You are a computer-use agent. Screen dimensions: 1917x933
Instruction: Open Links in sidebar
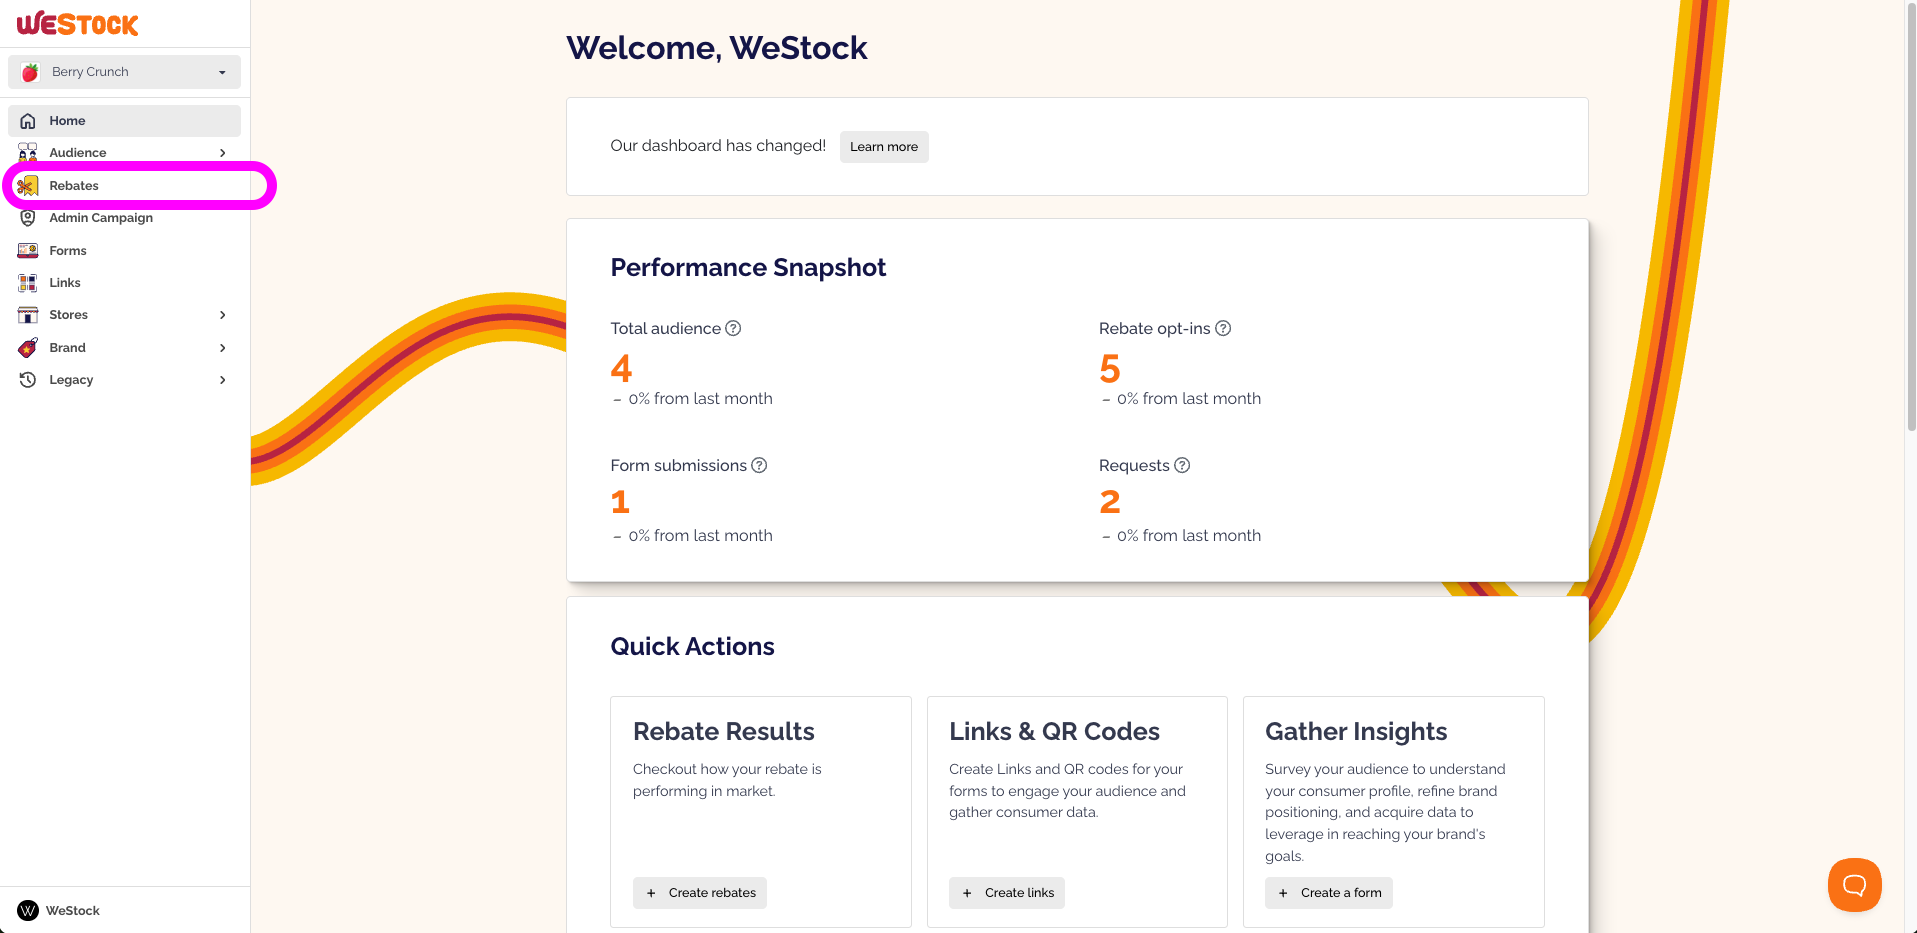[124, 283]
